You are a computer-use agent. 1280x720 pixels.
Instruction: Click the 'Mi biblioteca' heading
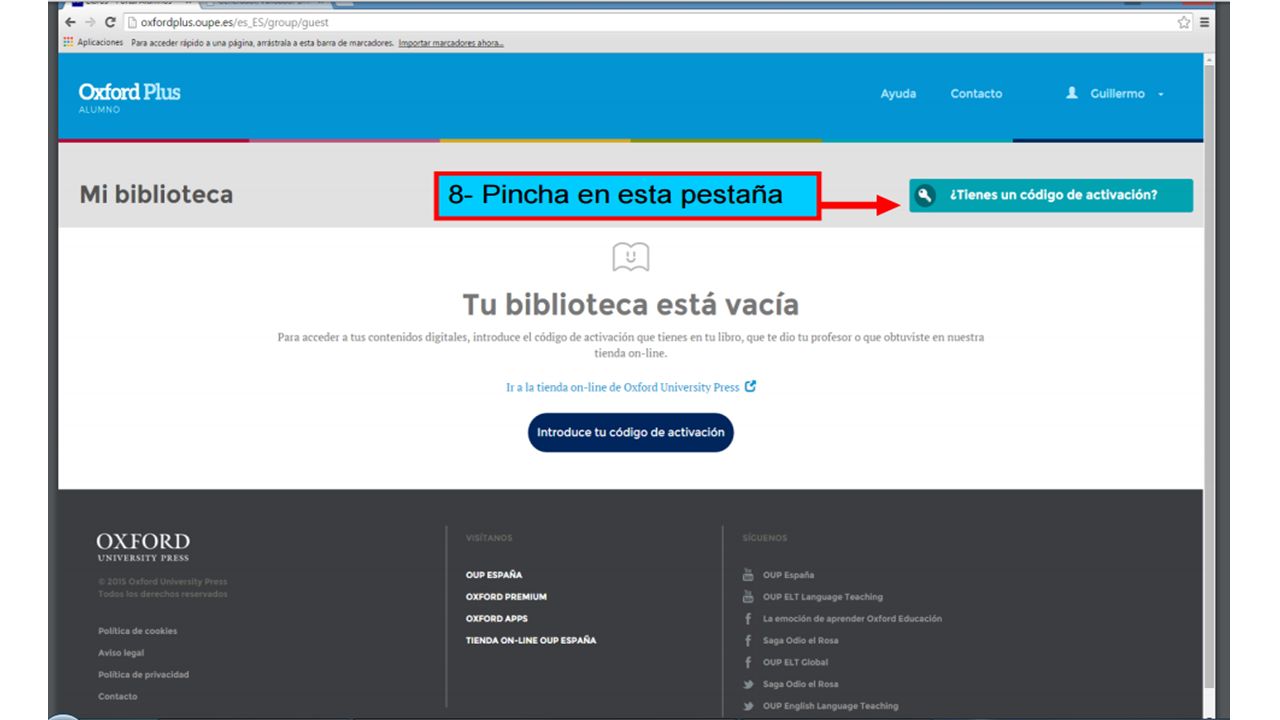coord(156,195)
